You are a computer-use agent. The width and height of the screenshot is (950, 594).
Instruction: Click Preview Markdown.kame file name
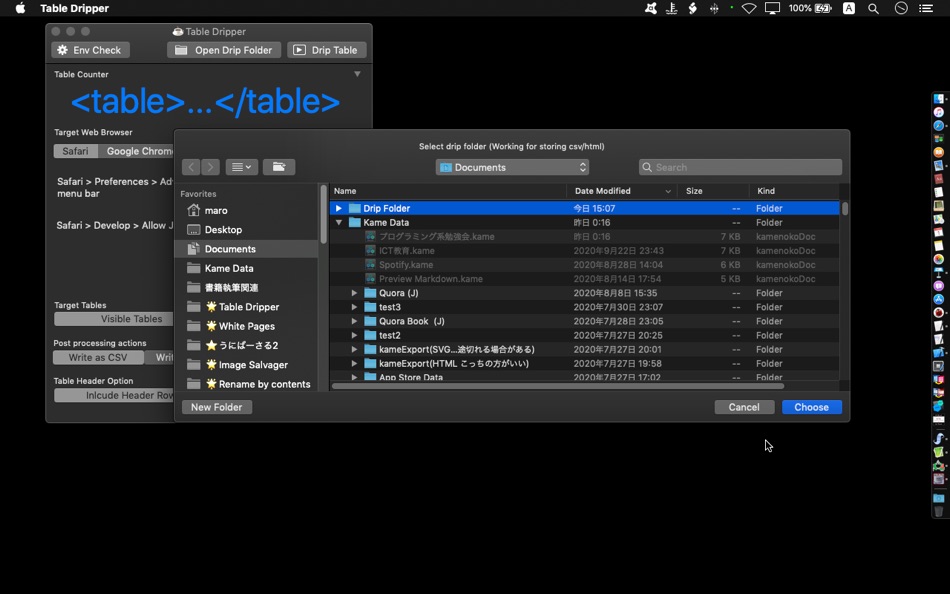(x=431, y=279)
